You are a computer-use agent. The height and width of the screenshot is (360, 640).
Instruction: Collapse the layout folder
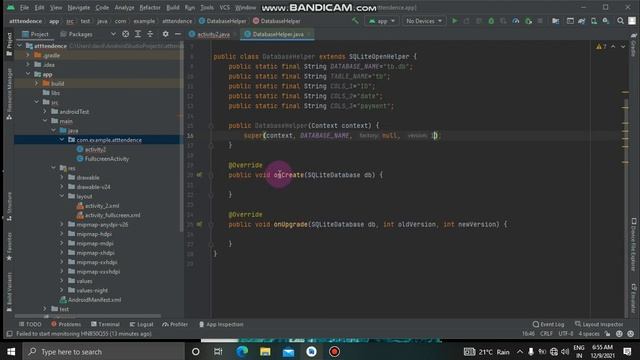62,196
